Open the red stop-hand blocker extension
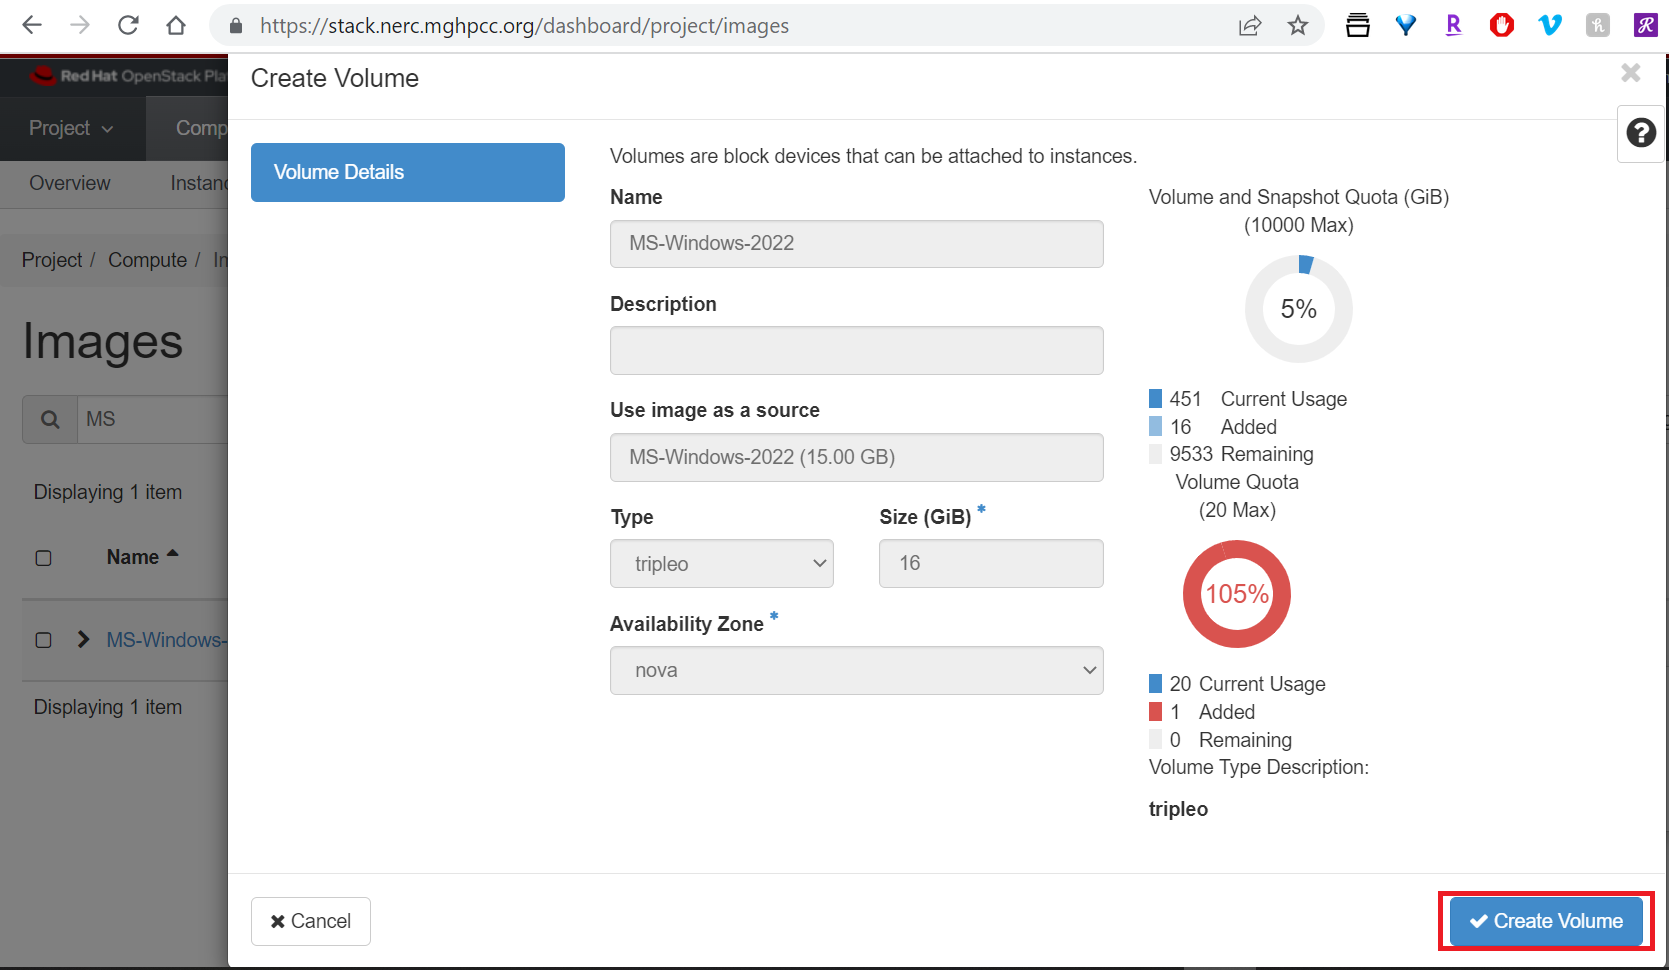Image resolution: width=1669 pixels, height=970 pixels. (1502, 26)
